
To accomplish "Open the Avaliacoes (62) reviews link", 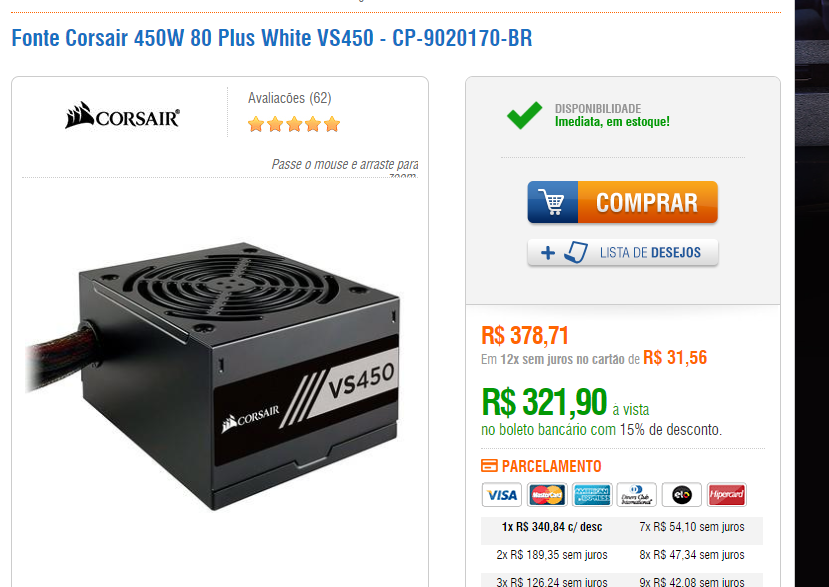I will 290,98.
